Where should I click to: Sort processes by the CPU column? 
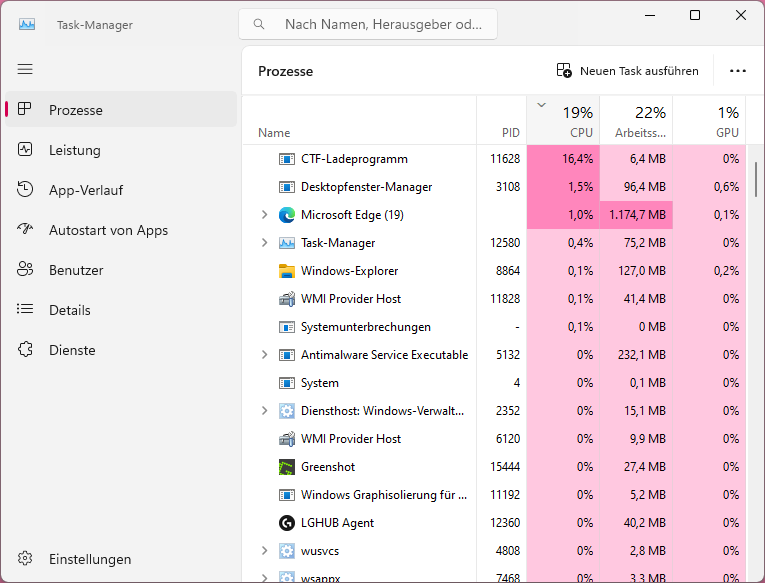pyautogui.click(x=577, y=121)
